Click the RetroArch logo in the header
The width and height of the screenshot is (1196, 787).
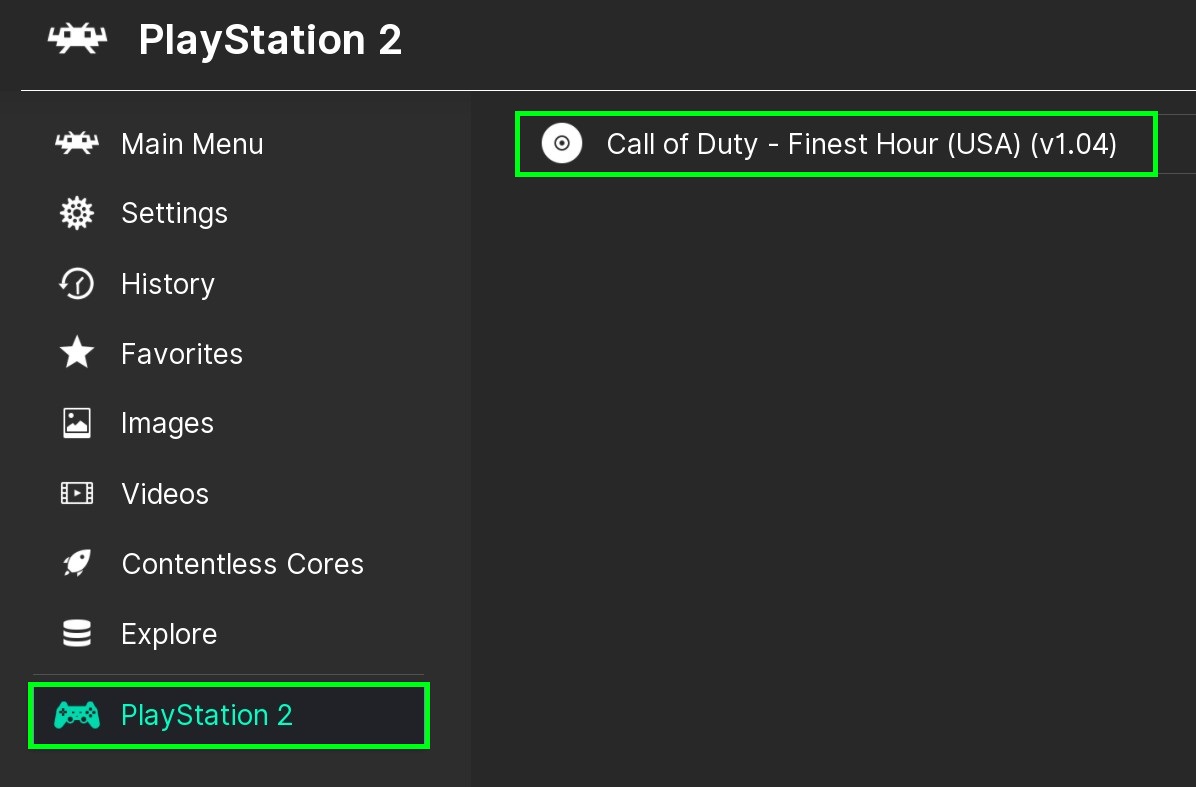coord(77,40)
